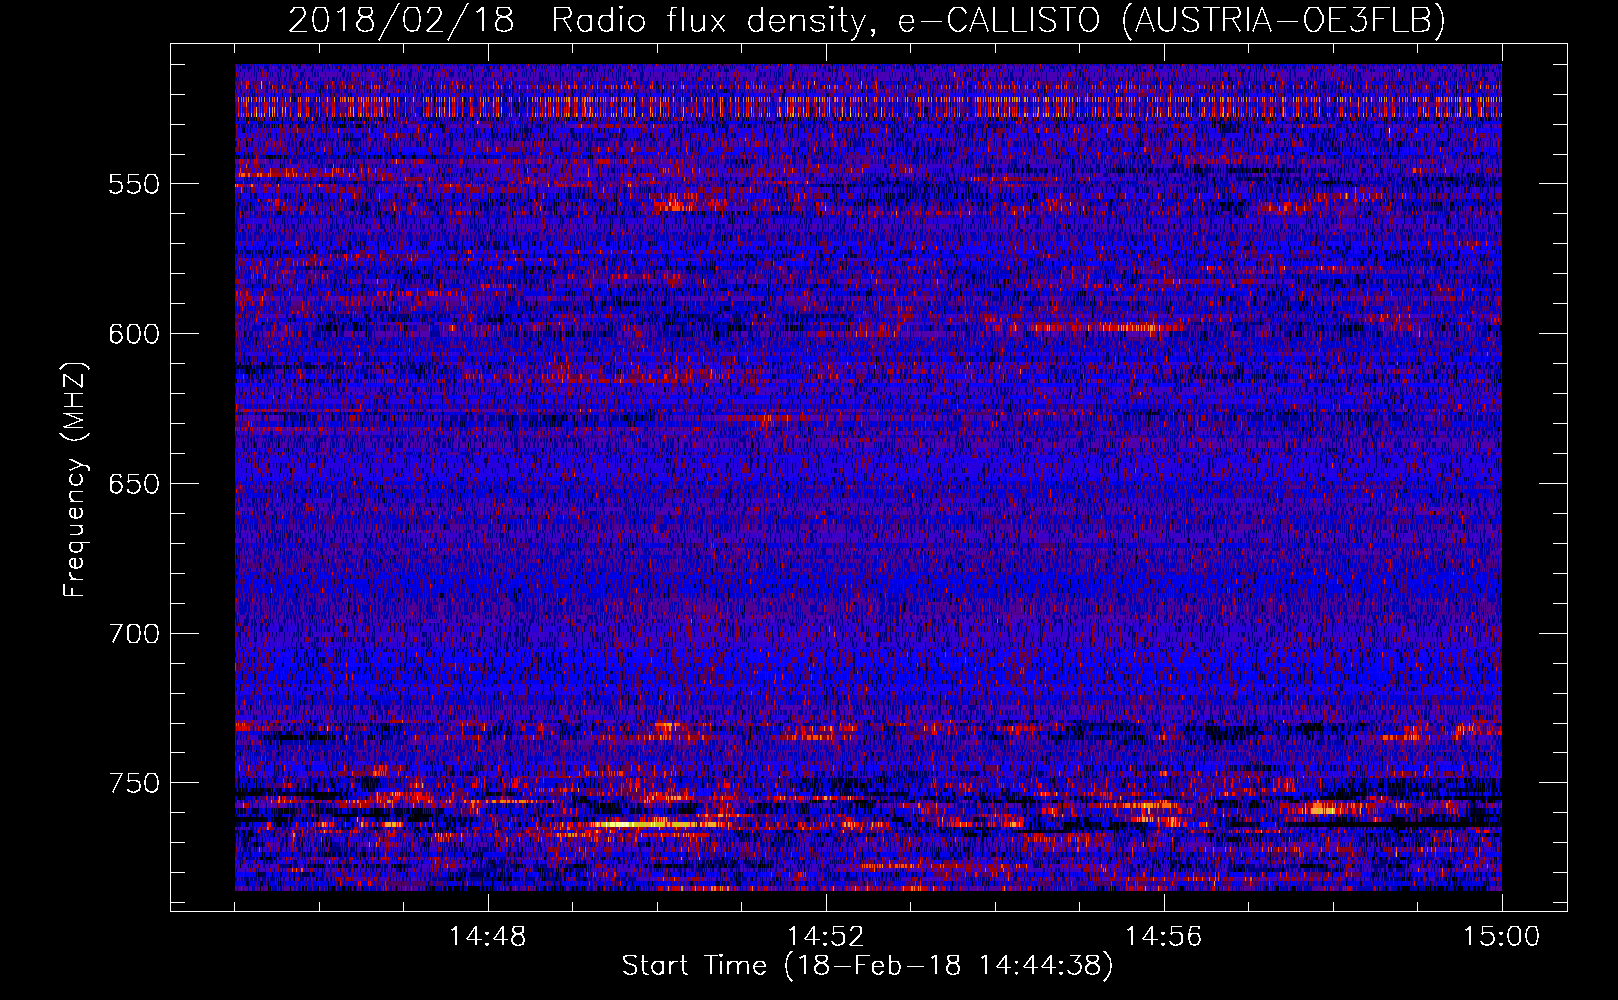Click the 15:00 time tick label

[x=1502, y=937]
